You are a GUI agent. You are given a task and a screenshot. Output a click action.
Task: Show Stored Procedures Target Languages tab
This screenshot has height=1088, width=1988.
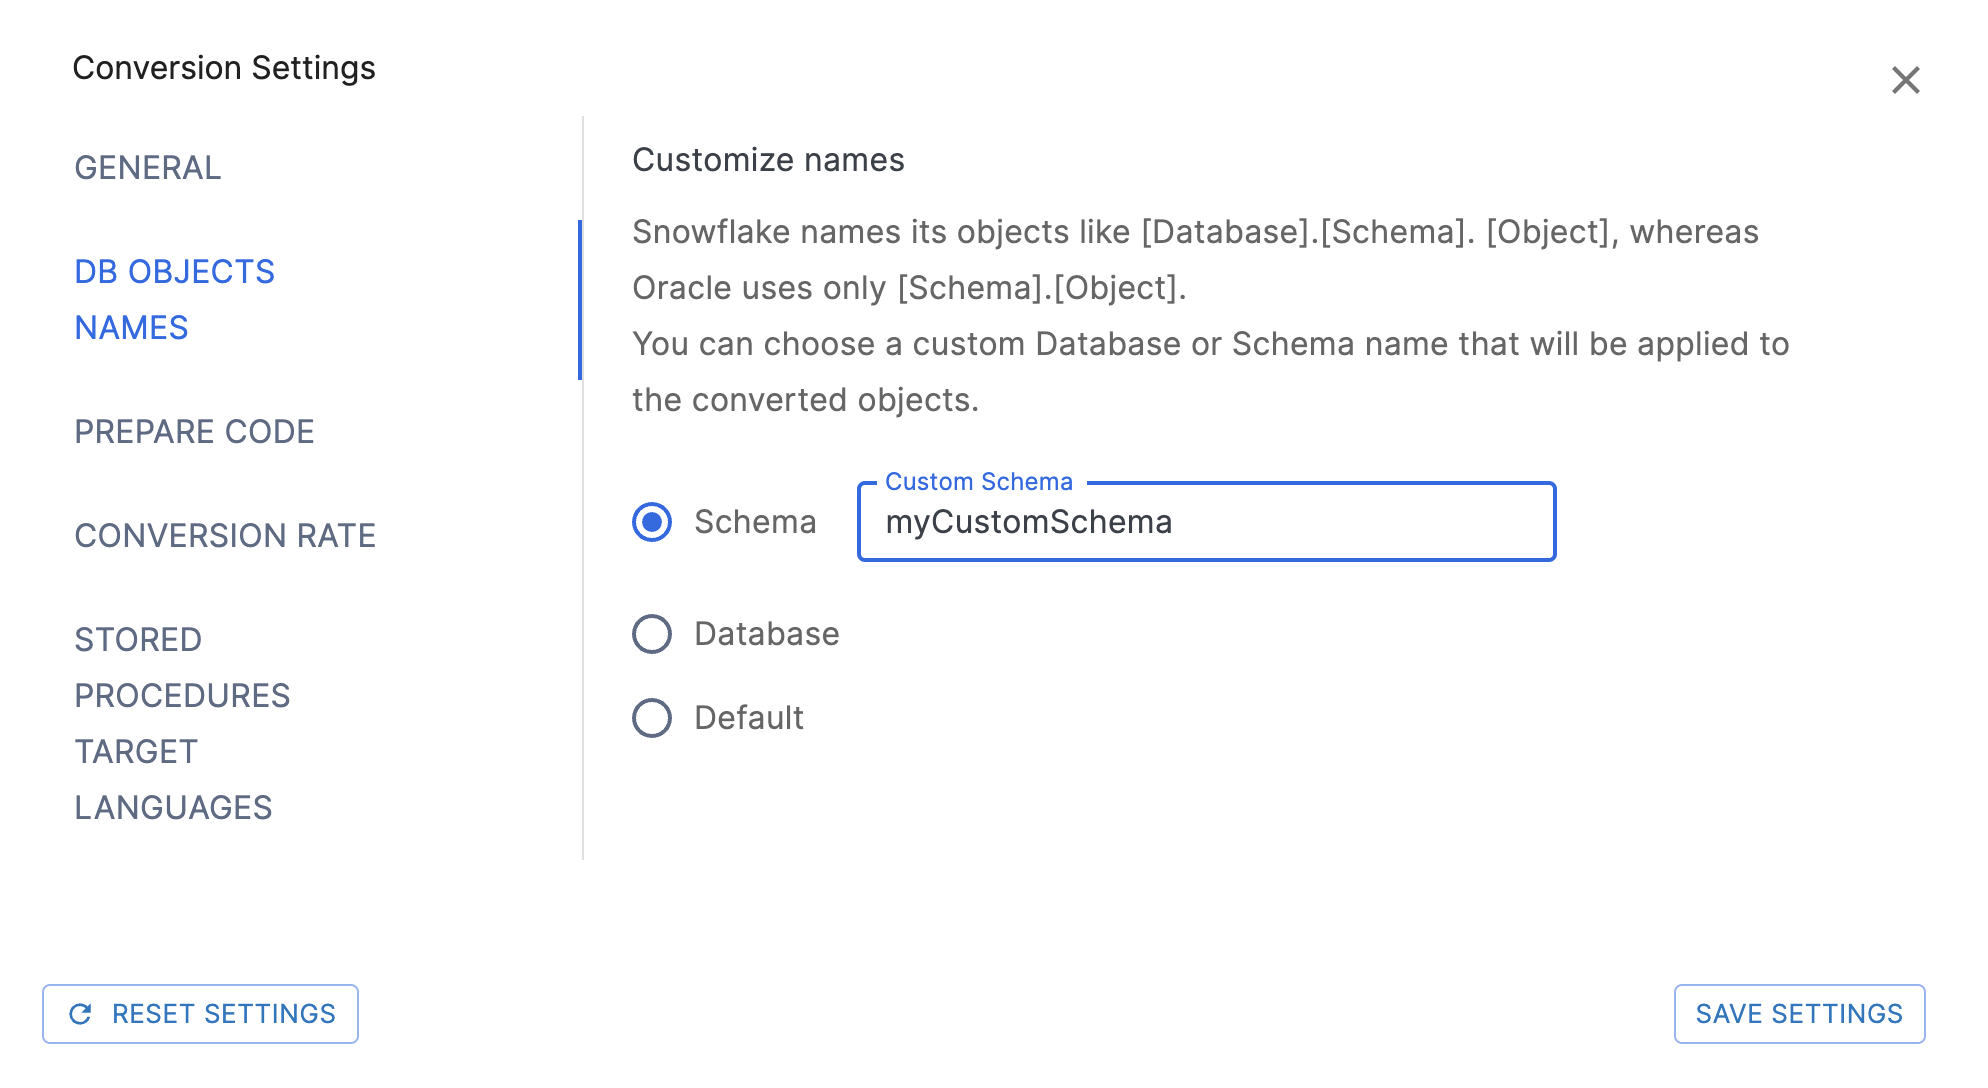(x=182, y=723)
